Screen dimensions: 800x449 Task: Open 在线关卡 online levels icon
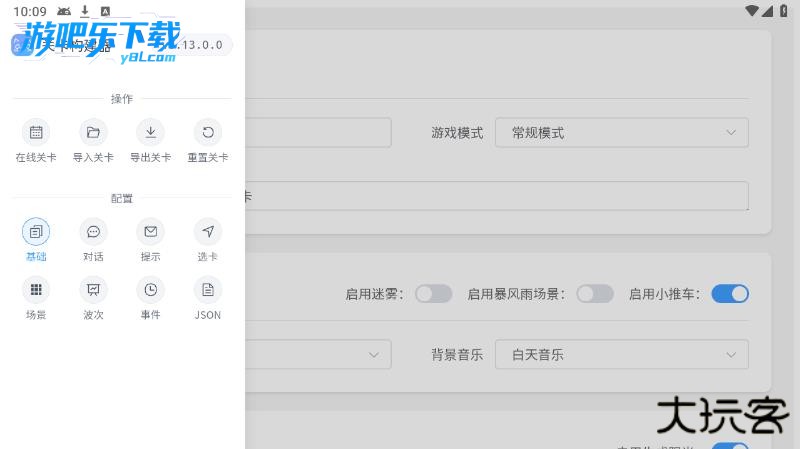(x=36, y=133)
